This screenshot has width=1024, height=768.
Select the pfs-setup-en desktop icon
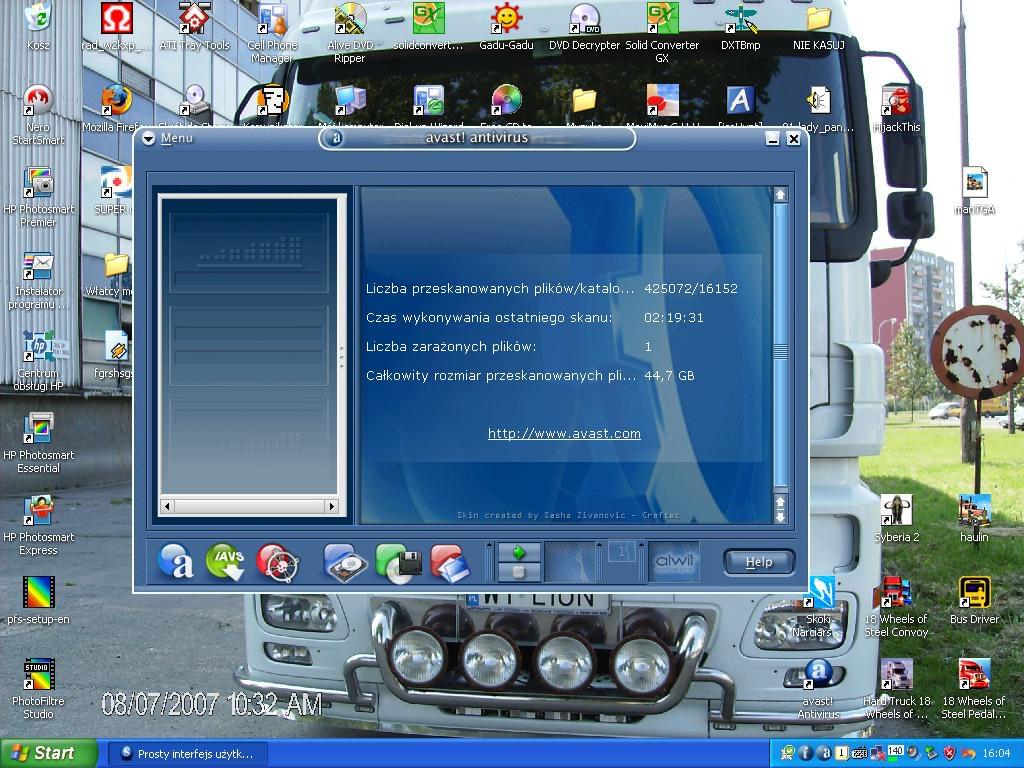click(38, 601)
